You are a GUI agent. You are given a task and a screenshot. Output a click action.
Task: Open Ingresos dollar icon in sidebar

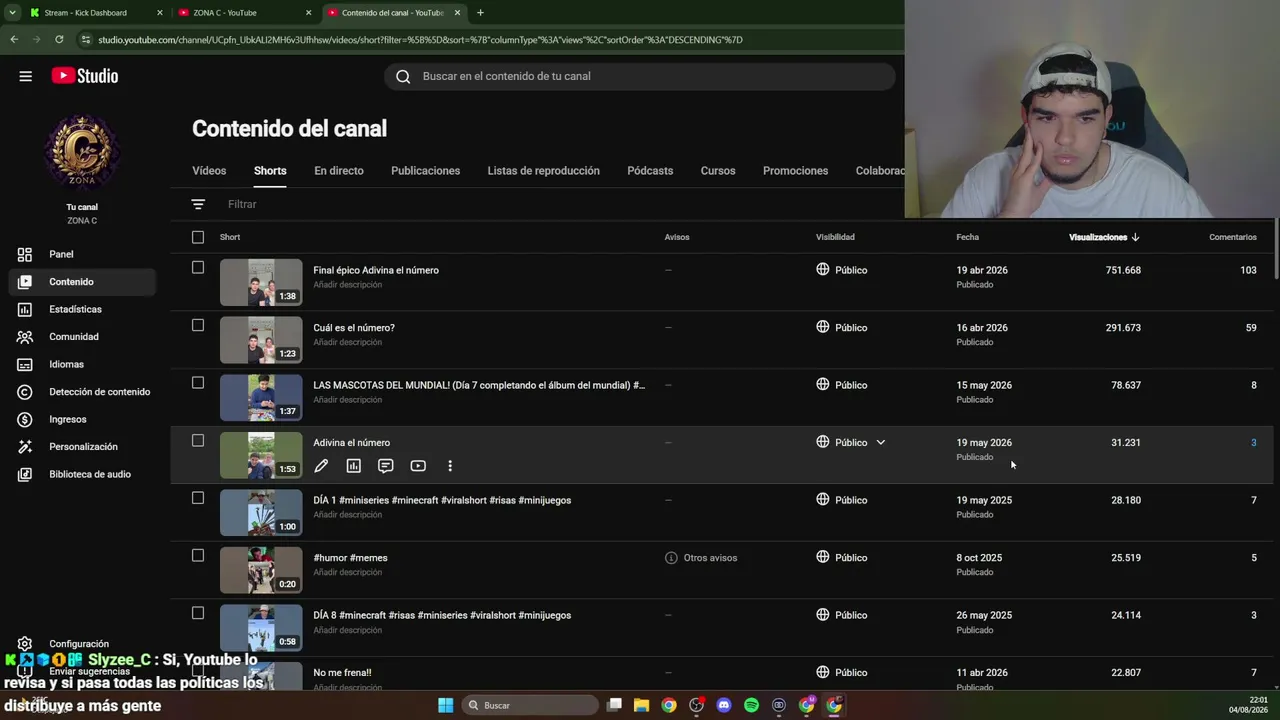click(25, 419)
